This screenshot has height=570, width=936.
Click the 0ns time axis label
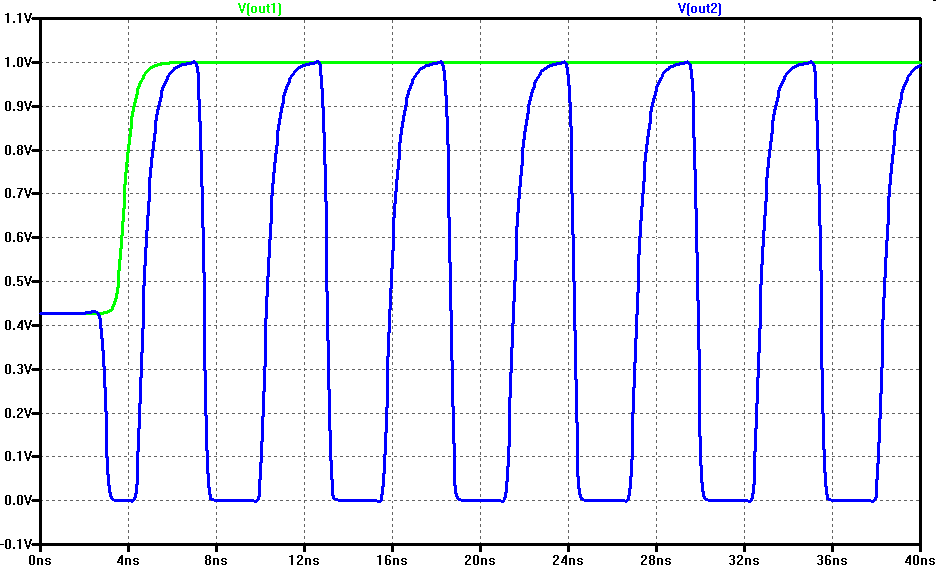[x=40, y=559]
